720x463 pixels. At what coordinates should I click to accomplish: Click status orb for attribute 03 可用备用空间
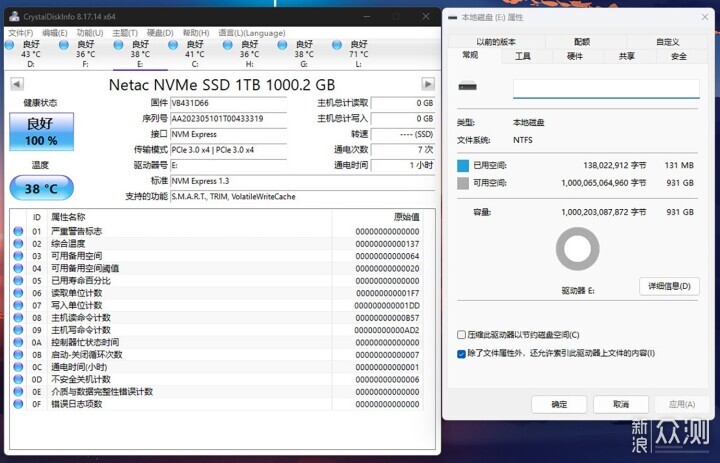18,256
